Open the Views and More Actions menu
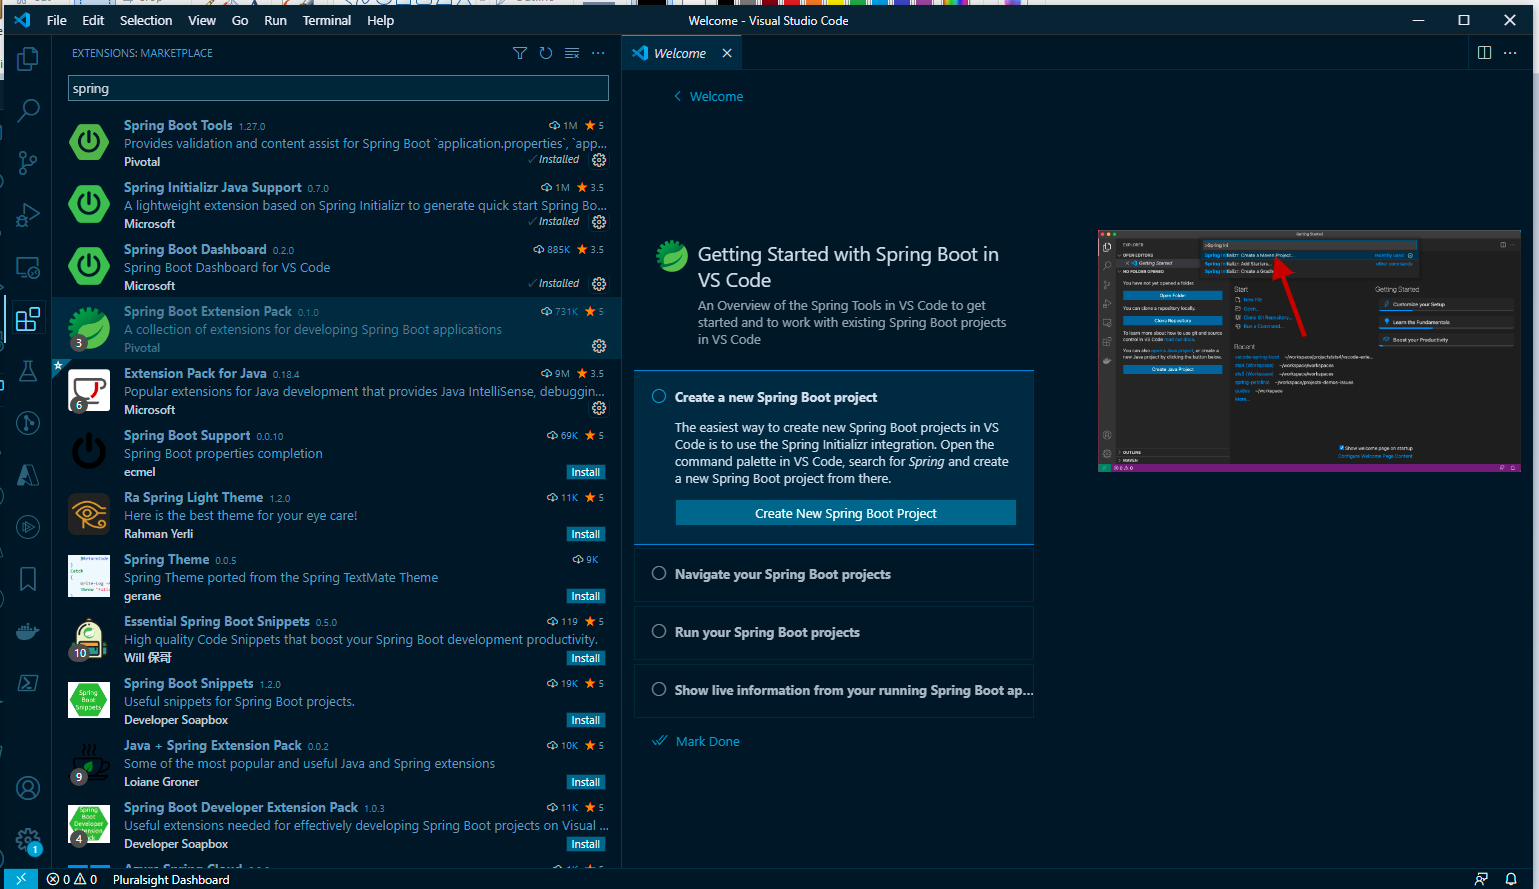 (598, 53)
